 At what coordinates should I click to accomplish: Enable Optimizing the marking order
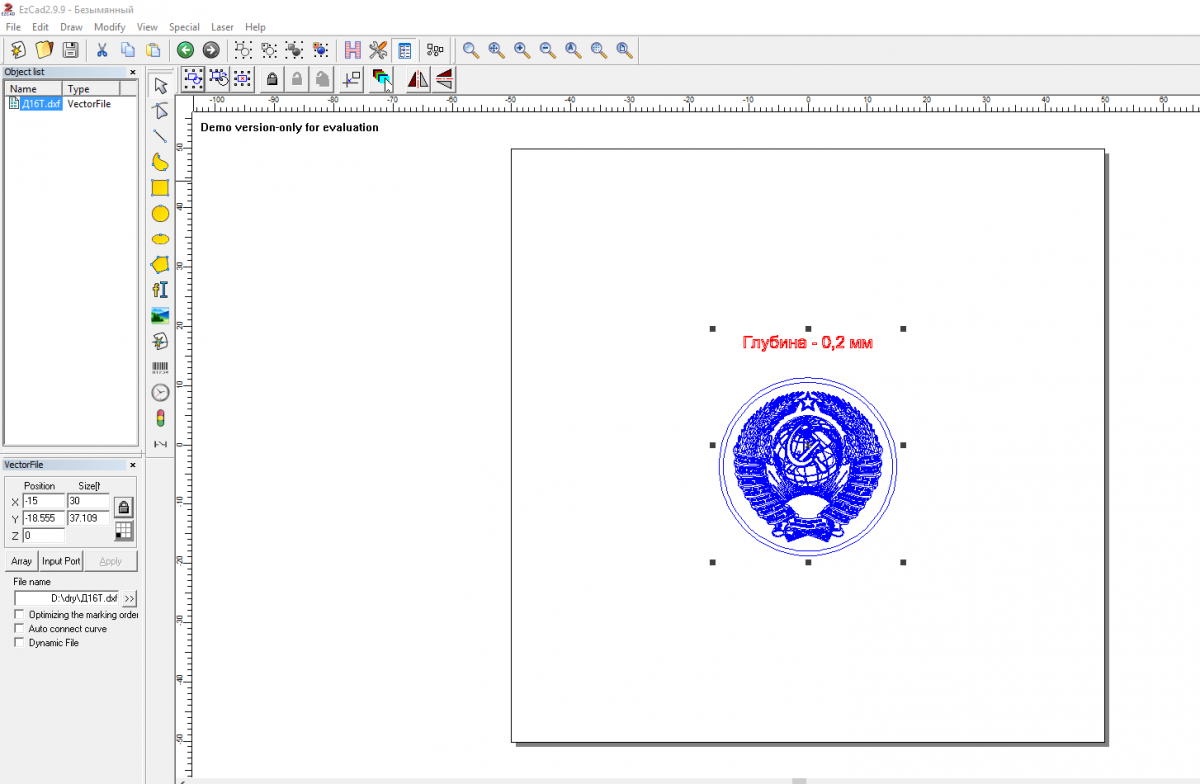(18, 615)
